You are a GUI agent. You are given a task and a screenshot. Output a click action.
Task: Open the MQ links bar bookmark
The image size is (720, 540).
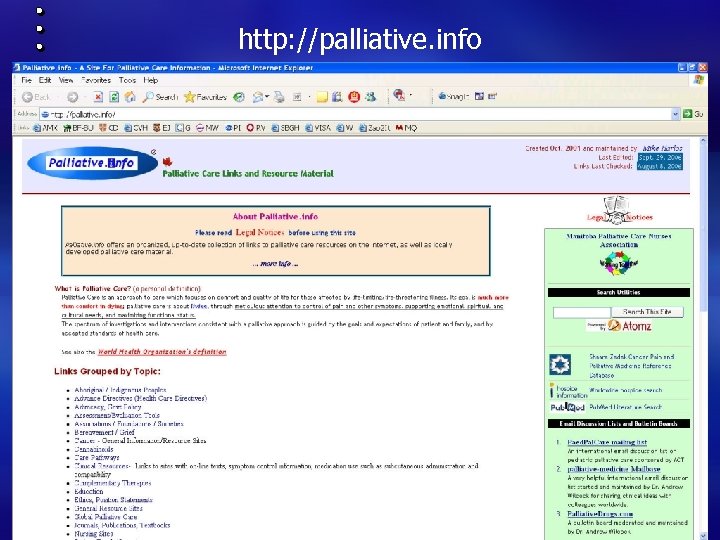pos(406,128)
